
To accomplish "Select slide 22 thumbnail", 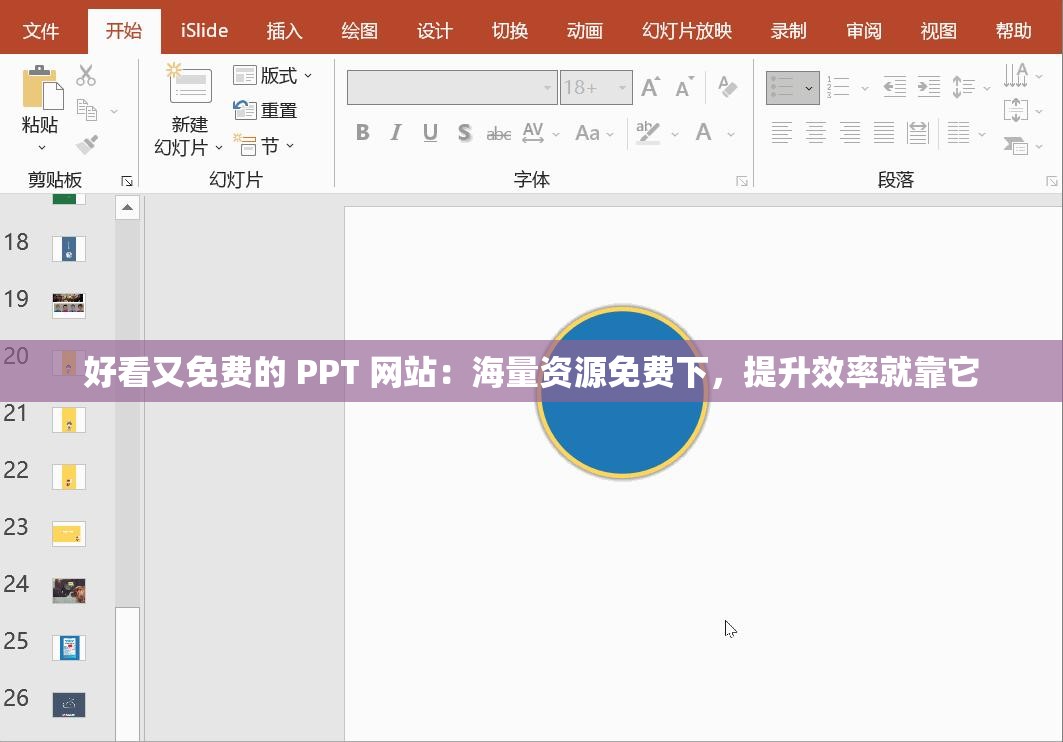I will [x=68, y=477].
